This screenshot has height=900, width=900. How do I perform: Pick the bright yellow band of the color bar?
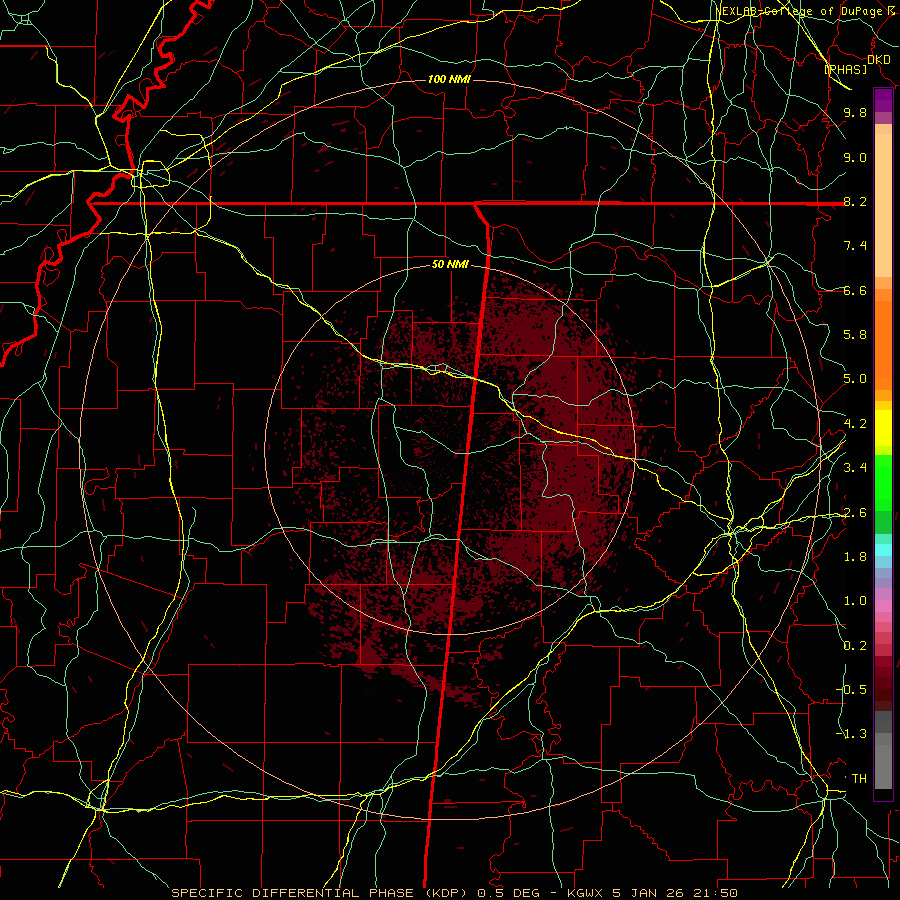point(883,428)
